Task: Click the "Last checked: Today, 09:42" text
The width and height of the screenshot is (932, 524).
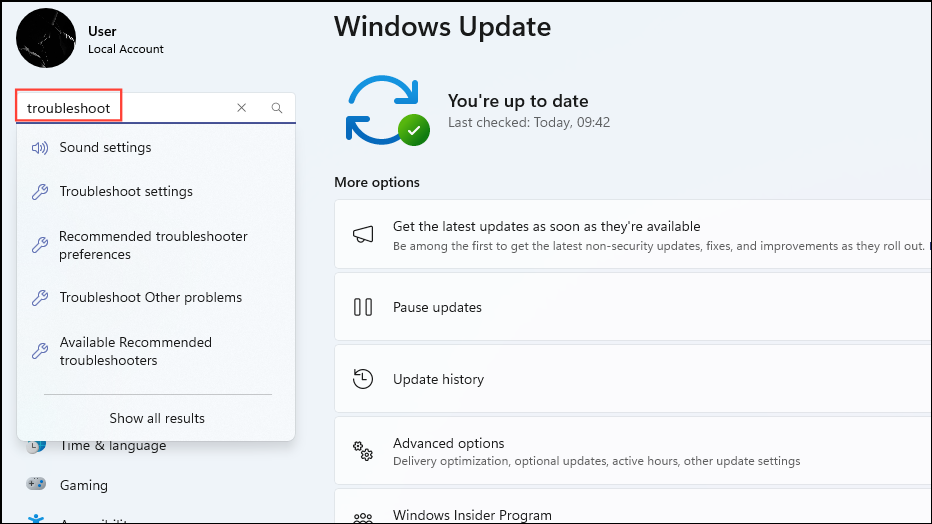Action: (x=529, y=122)
